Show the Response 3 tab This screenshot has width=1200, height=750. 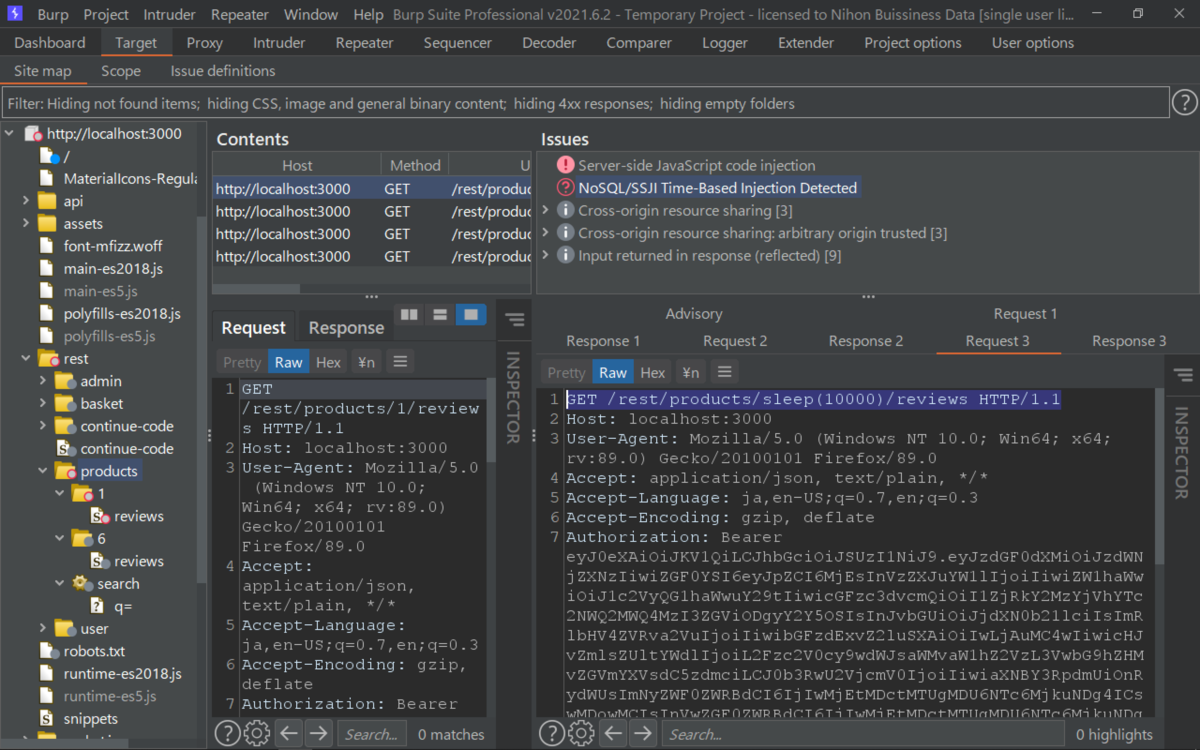[x=1129, y=341]
